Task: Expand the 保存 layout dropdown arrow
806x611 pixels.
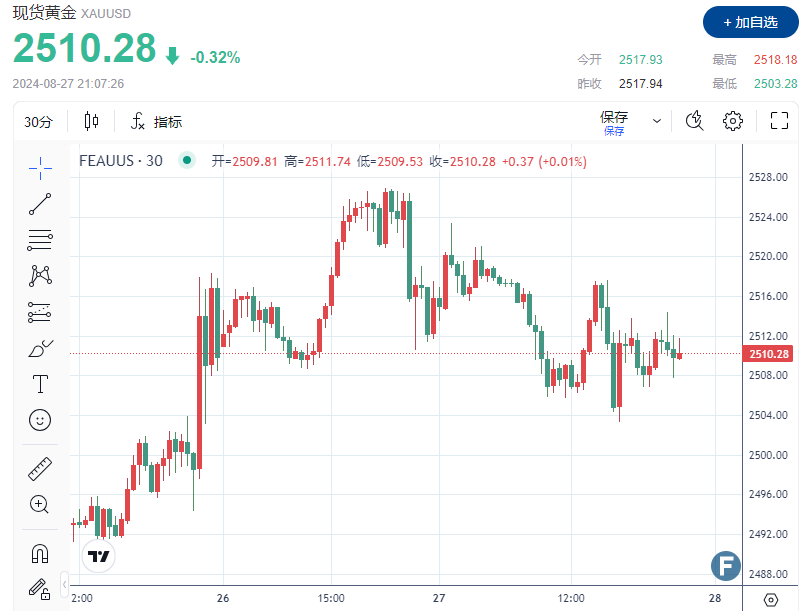Action: click(657, 121)
